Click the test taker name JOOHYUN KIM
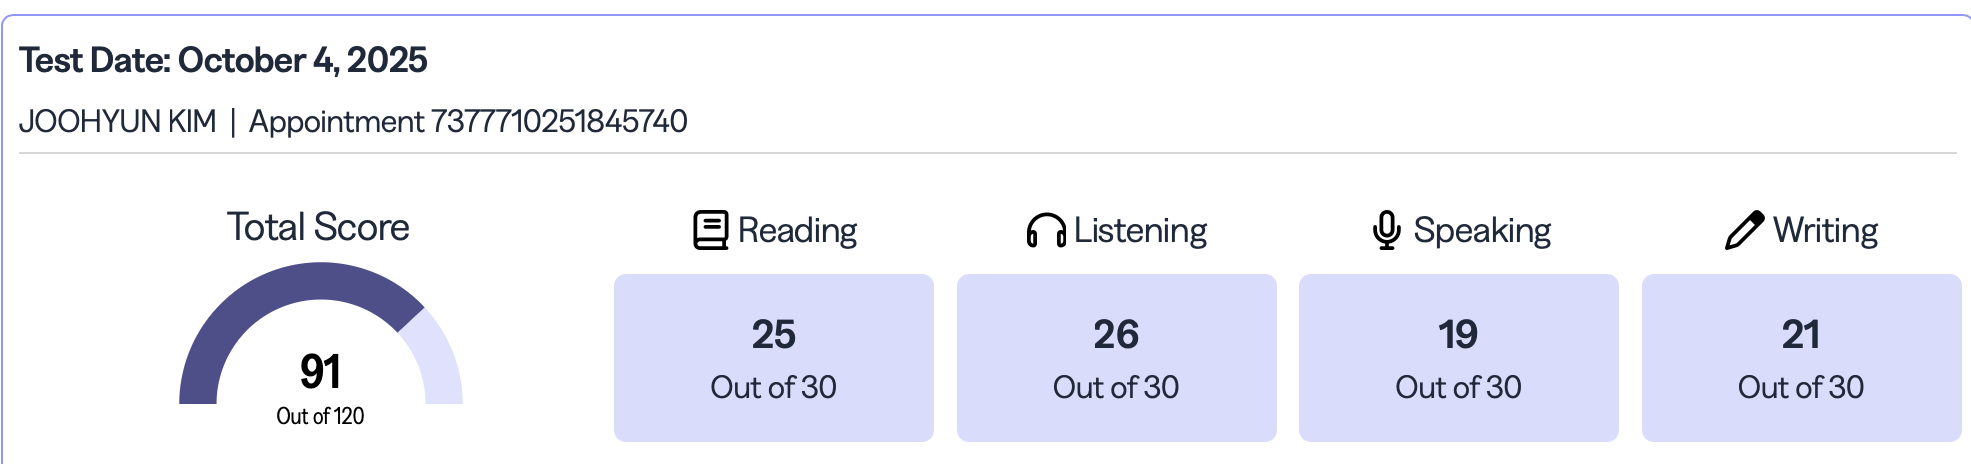 click(x=117, y=121)
